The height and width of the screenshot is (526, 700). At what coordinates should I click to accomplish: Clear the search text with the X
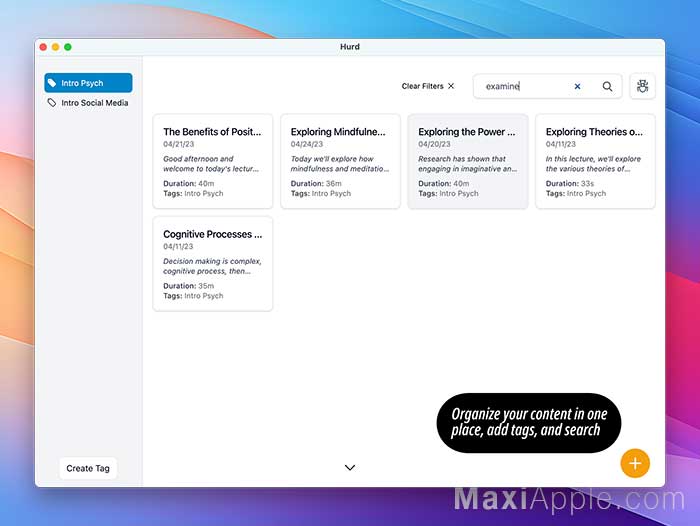click(577, 86)
